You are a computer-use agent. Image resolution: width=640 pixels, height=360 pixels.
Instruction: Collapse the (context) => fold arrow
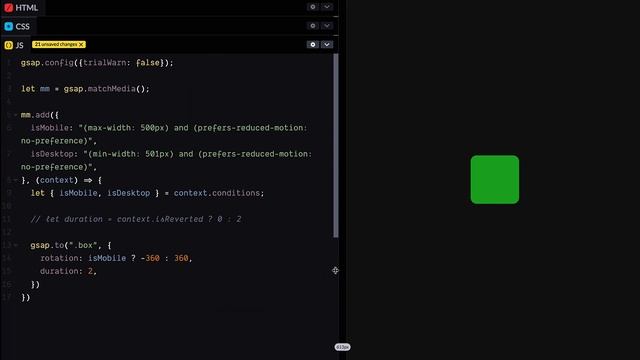16,180
